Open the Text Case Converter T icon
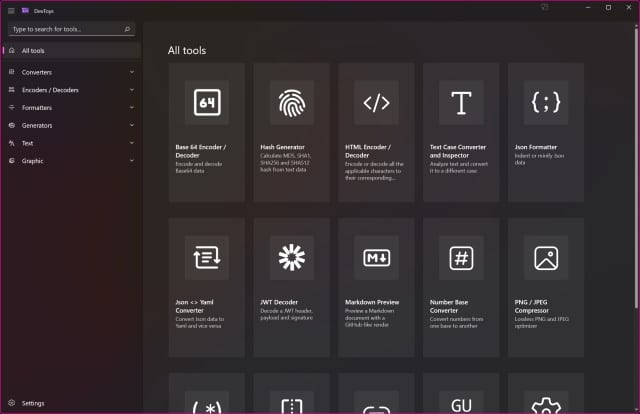The width and height of the screenshot is (640, 414). (461, 102)
